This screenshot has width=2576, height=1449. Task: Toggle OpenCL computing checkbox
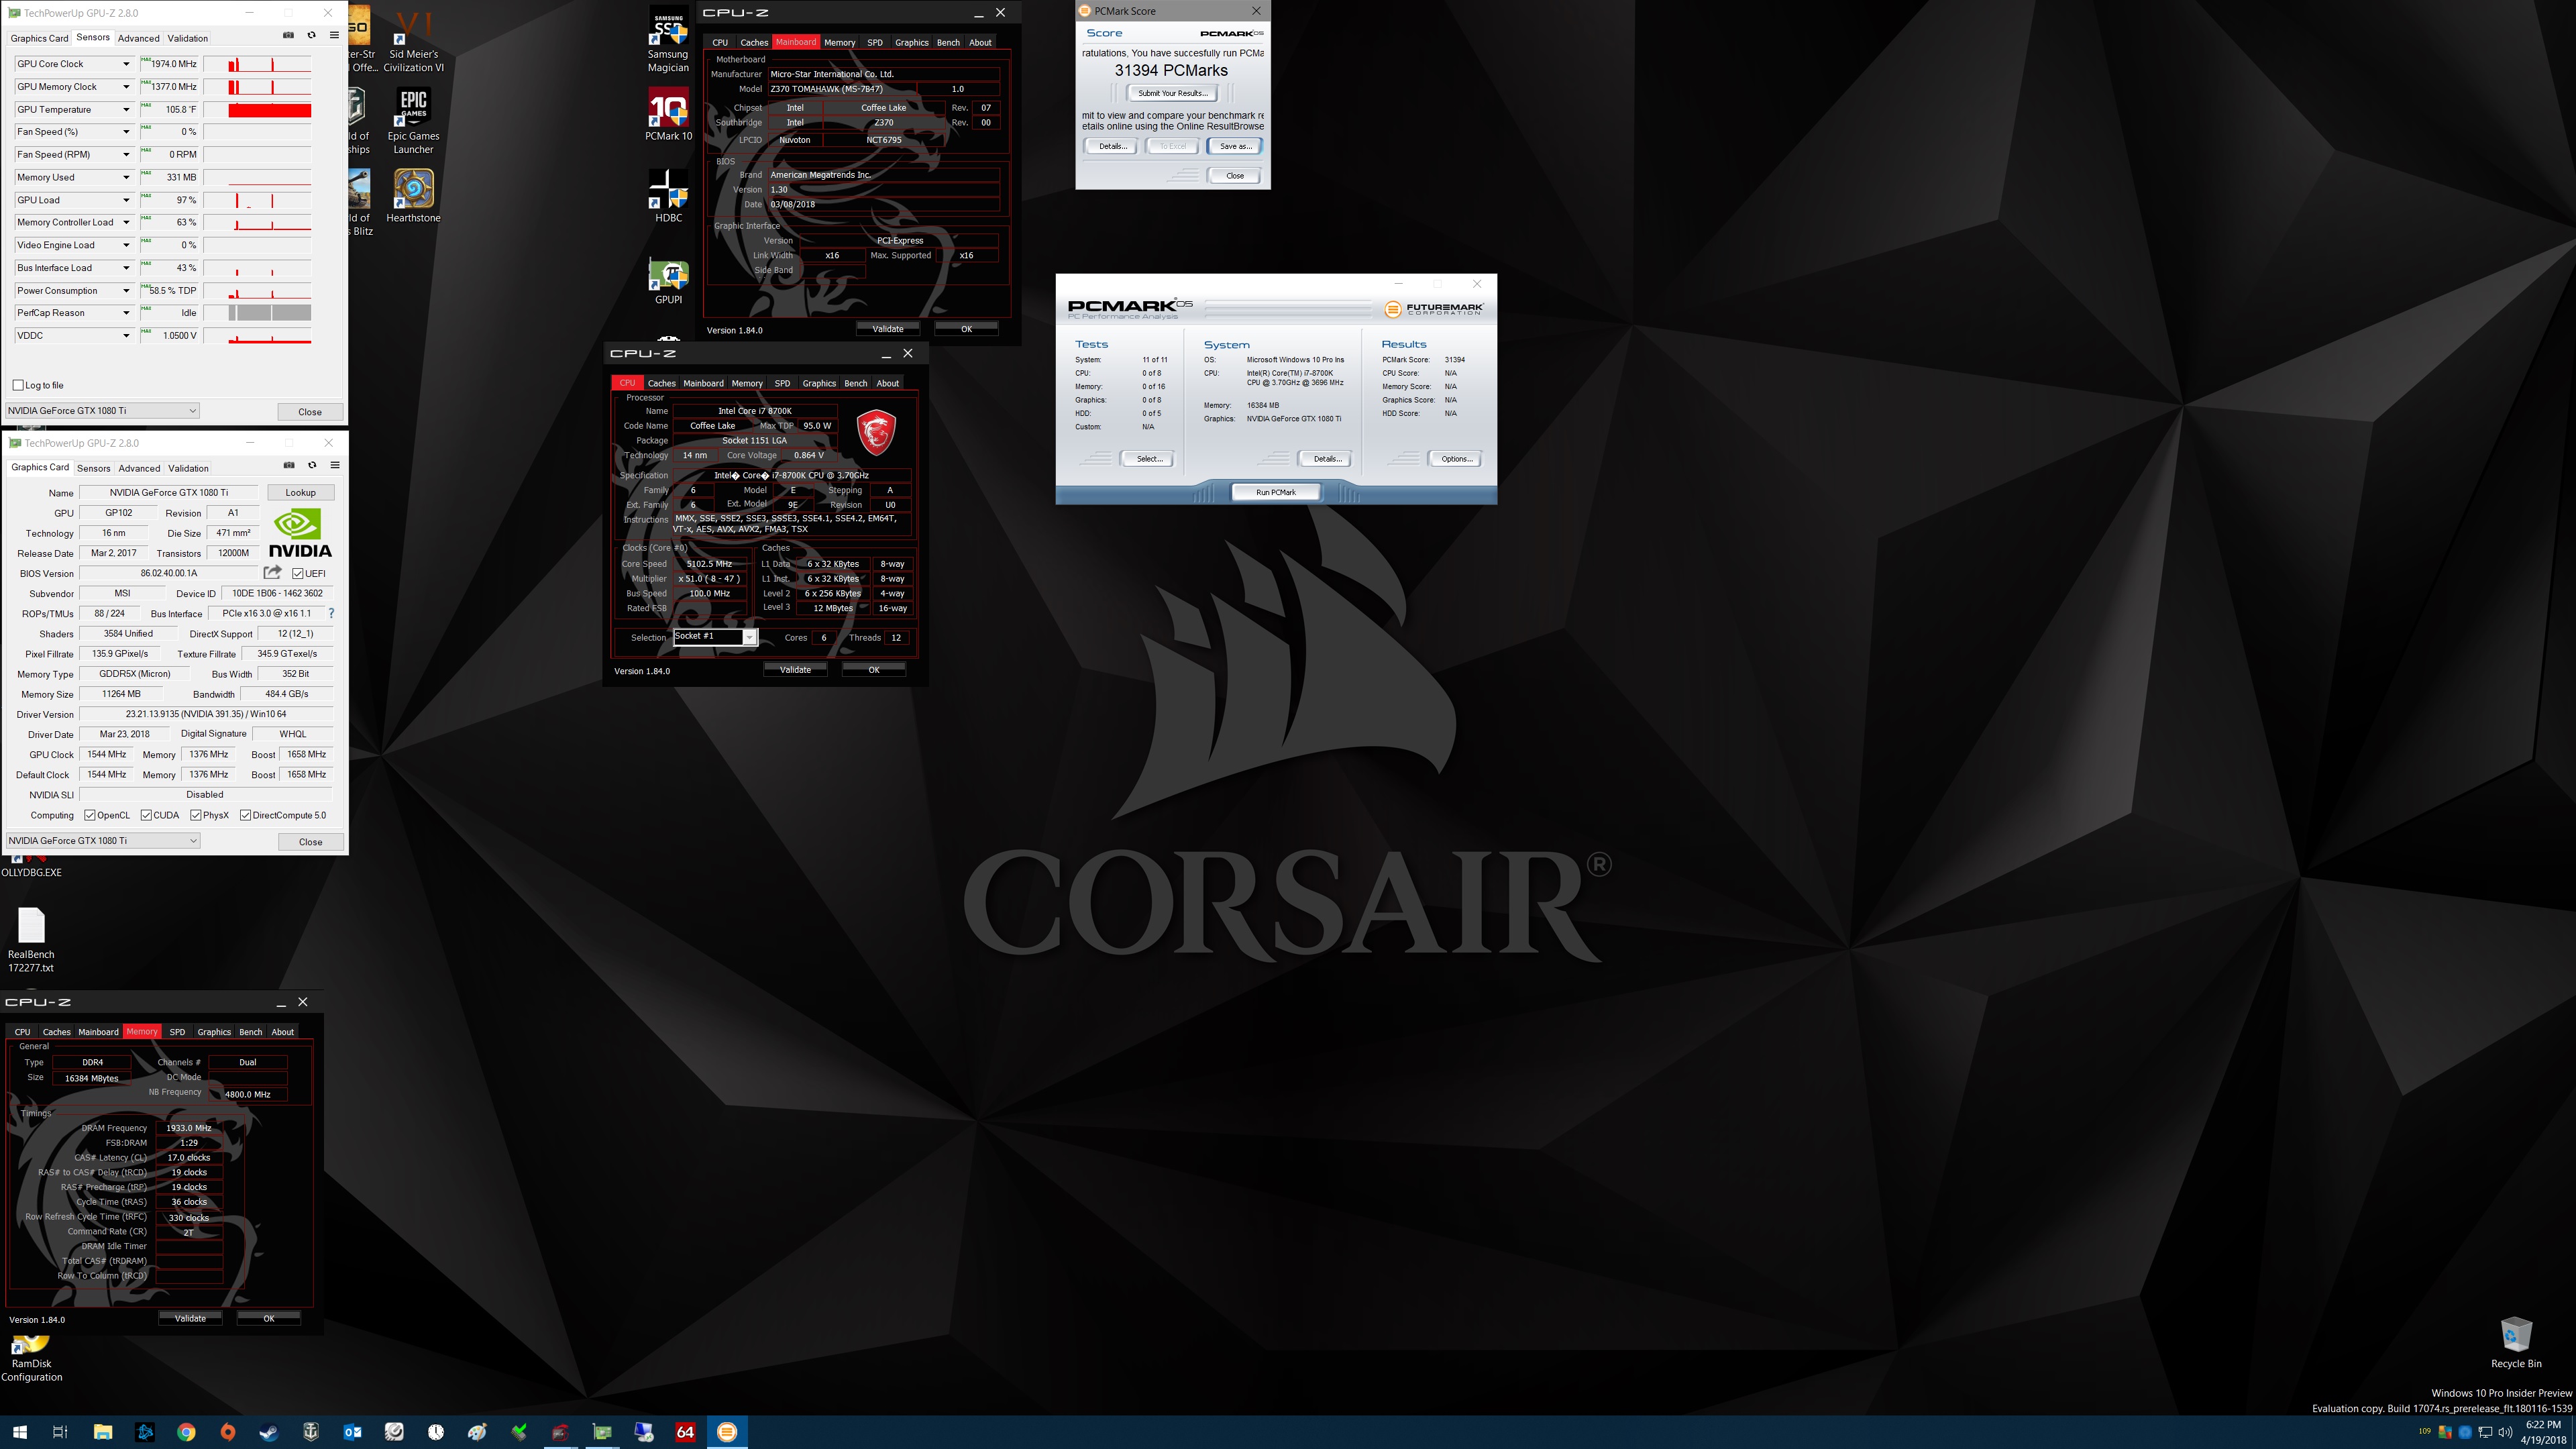tap(90, 815)
